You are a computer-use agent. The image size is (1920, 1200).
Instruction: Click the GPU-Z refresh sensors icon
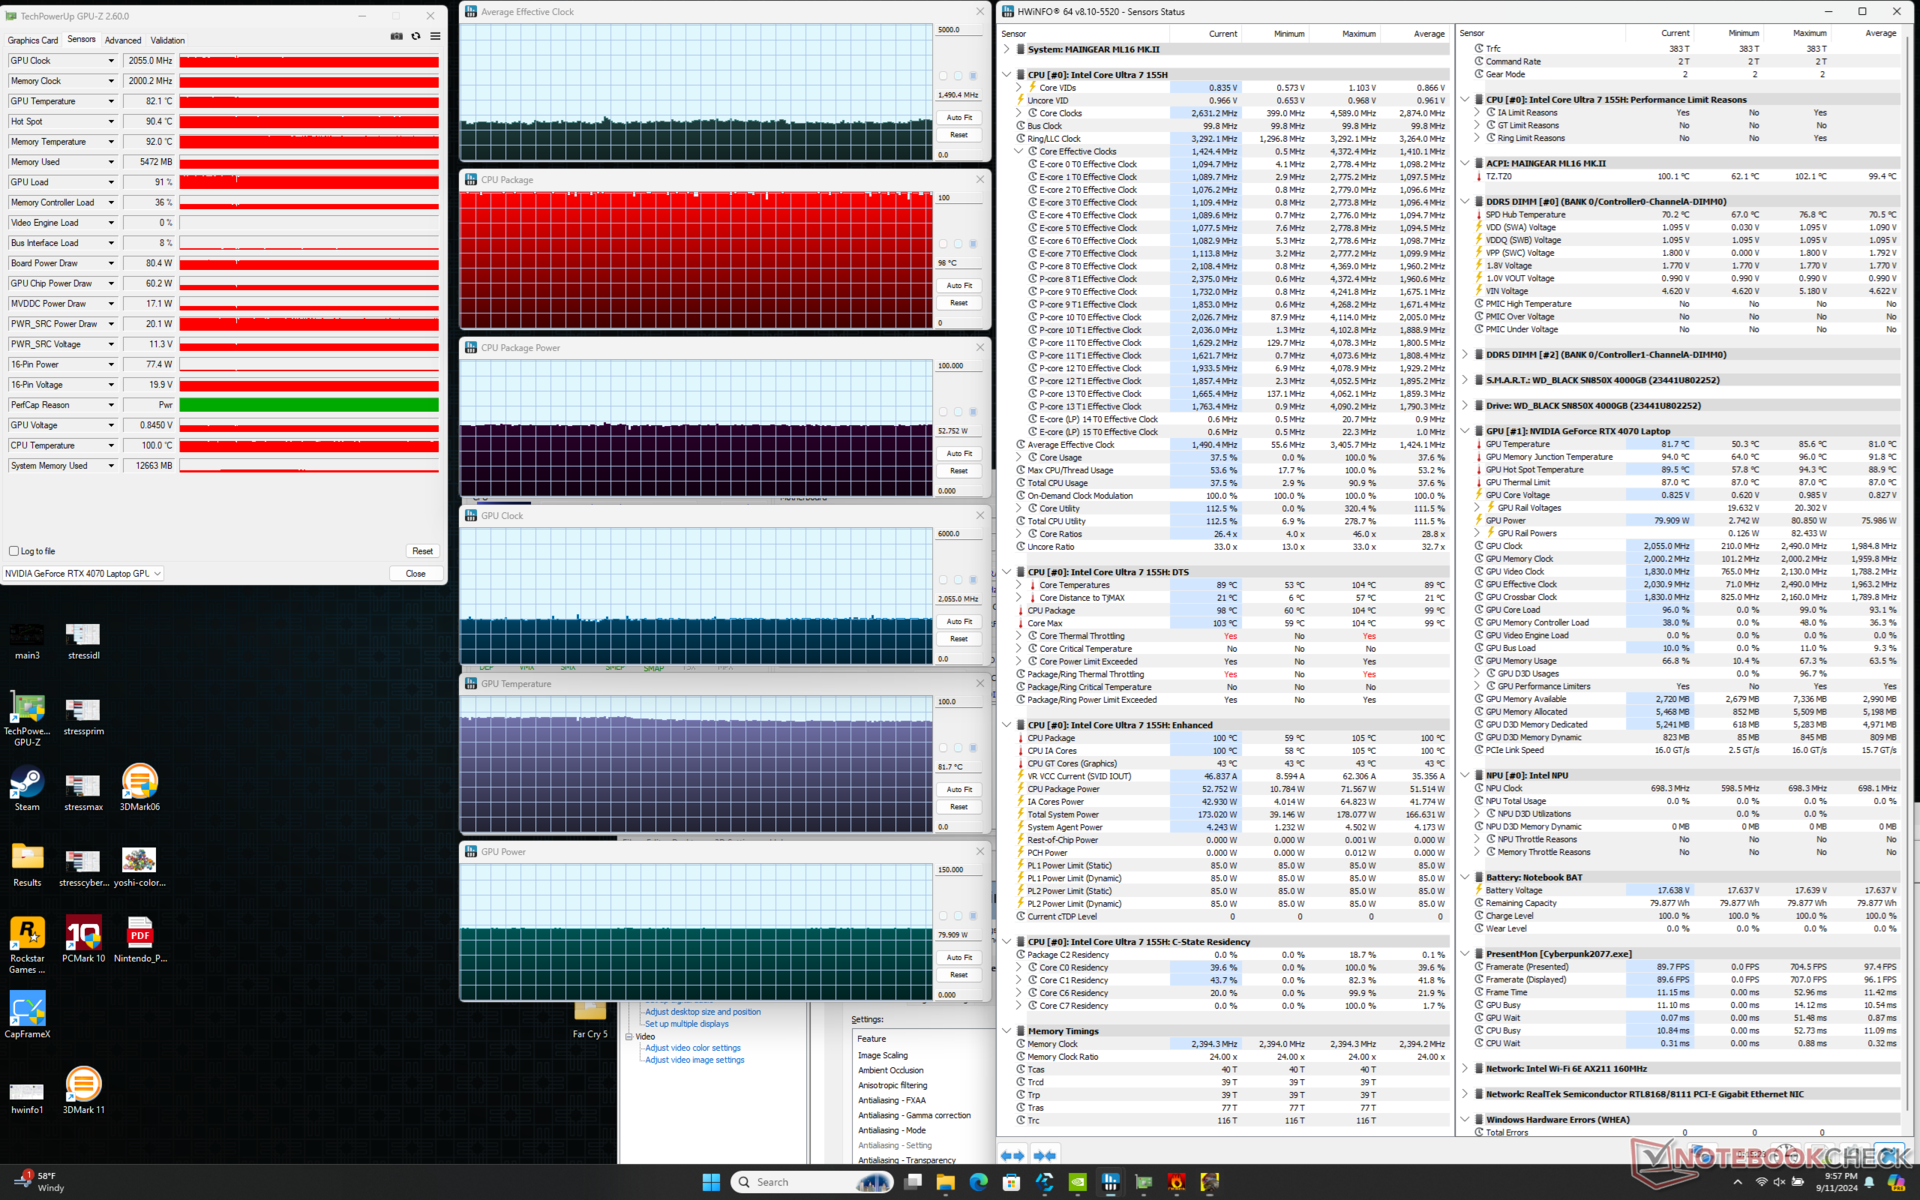[x=416, y=36]
